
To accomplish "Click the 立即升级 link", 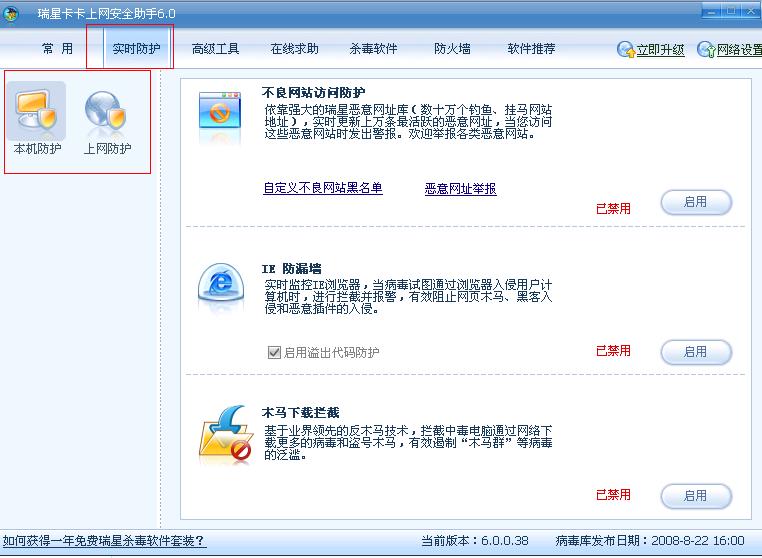I will (x=660, y=50).
